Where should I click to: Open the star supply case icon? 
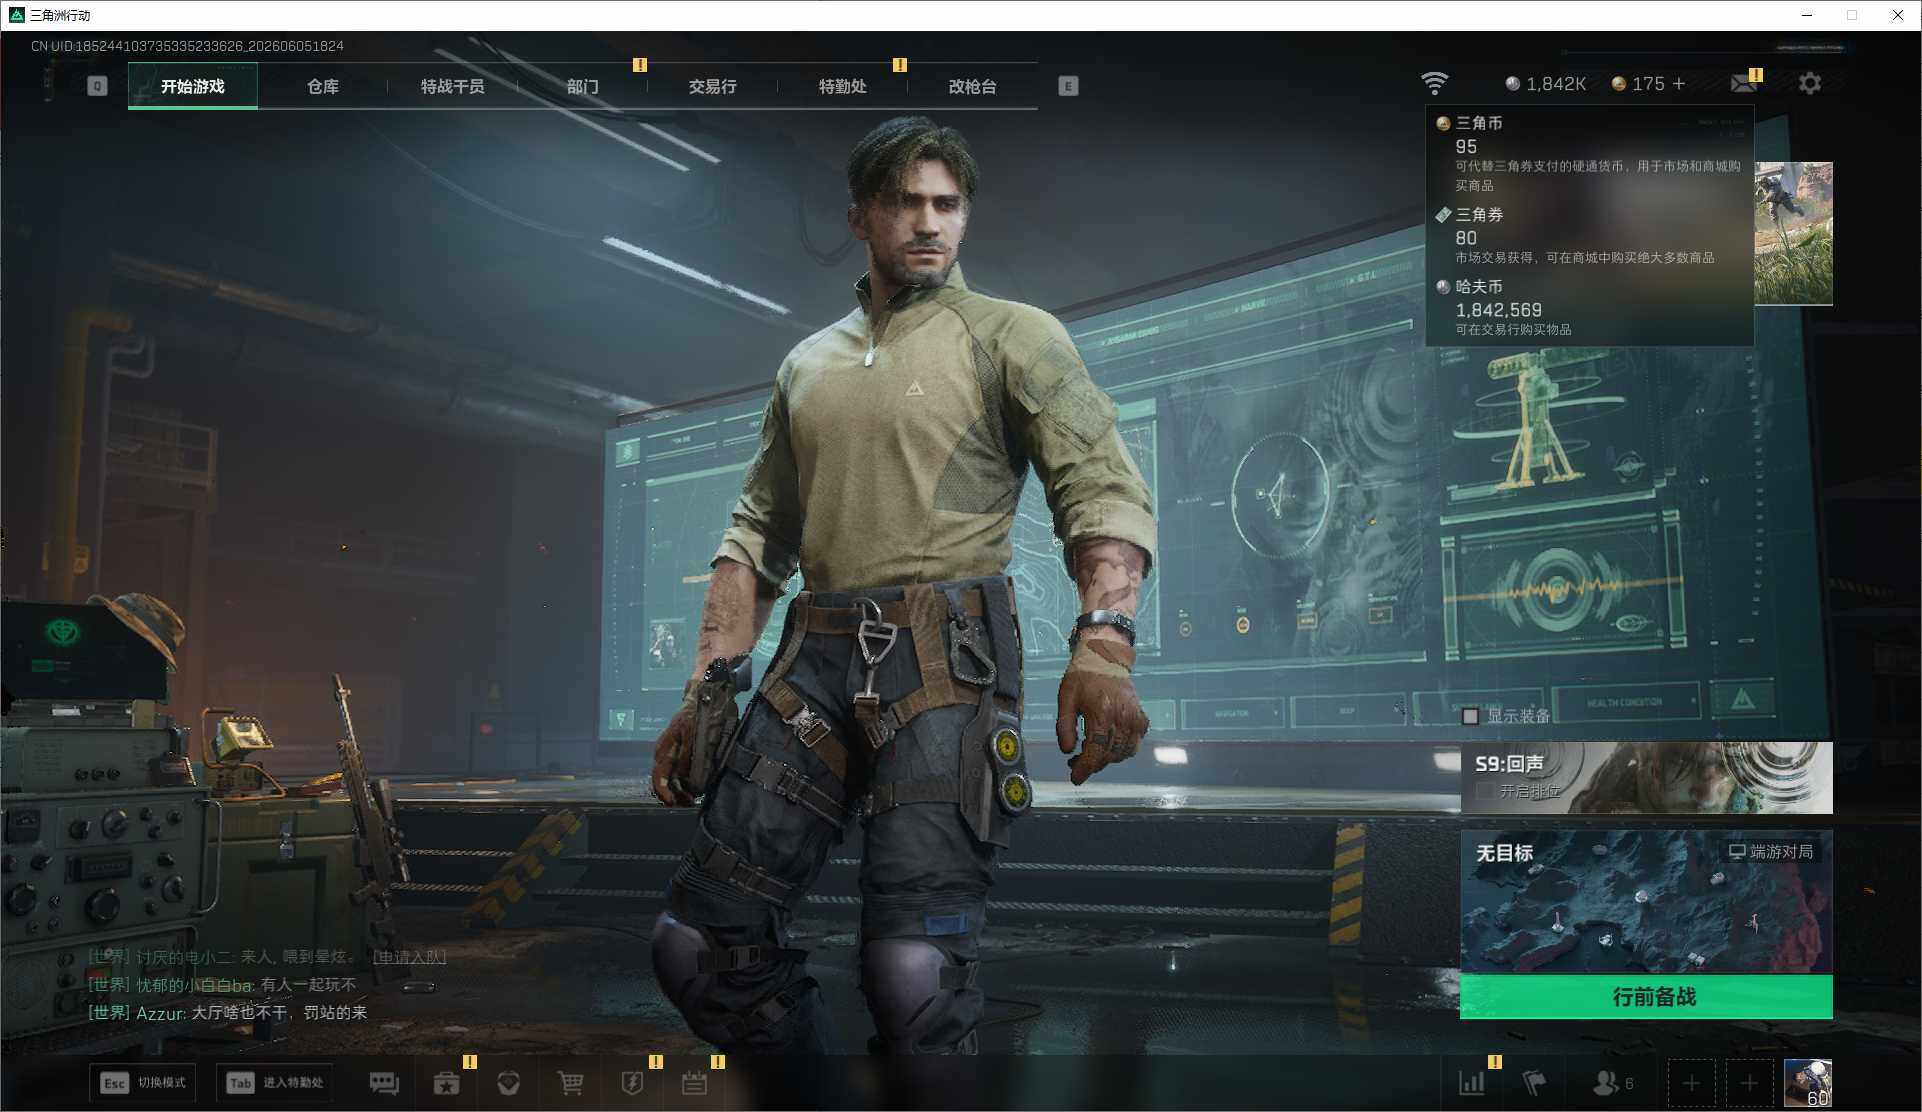(x=446, y=1083)
